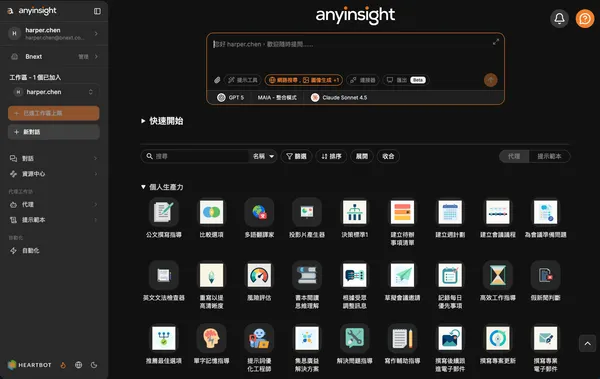Launch the 多語翻譯家 globe agent
This screenshot has height=379, width=600.
pyautogui.click(x=259, y=212)
